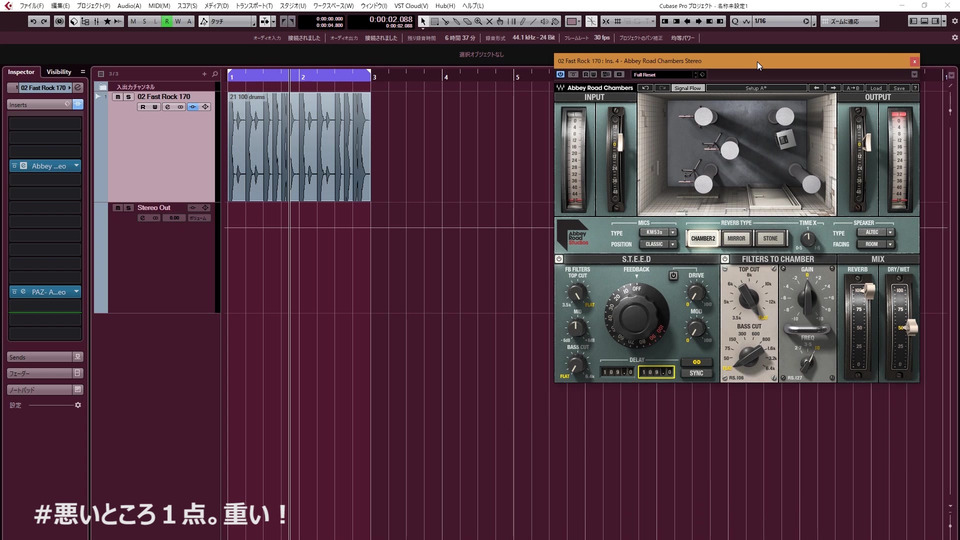The height and width of the screenshot is (540, 960).
Task: Switch to the Inspector tab
Action: [x=21, y=72]
